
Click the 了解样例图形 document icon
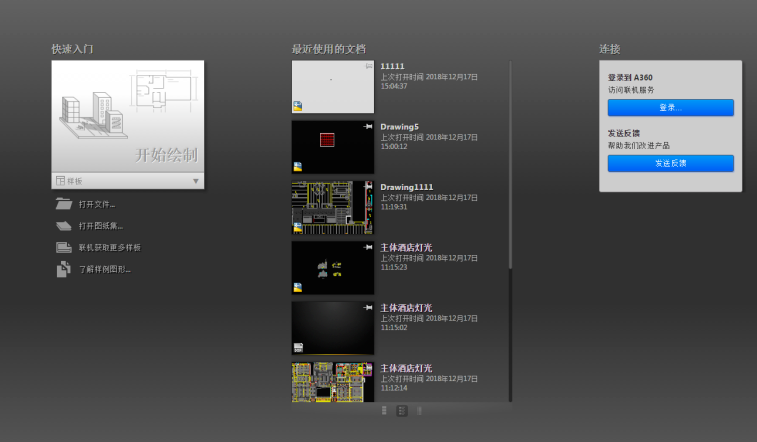[x=63, y=269]
